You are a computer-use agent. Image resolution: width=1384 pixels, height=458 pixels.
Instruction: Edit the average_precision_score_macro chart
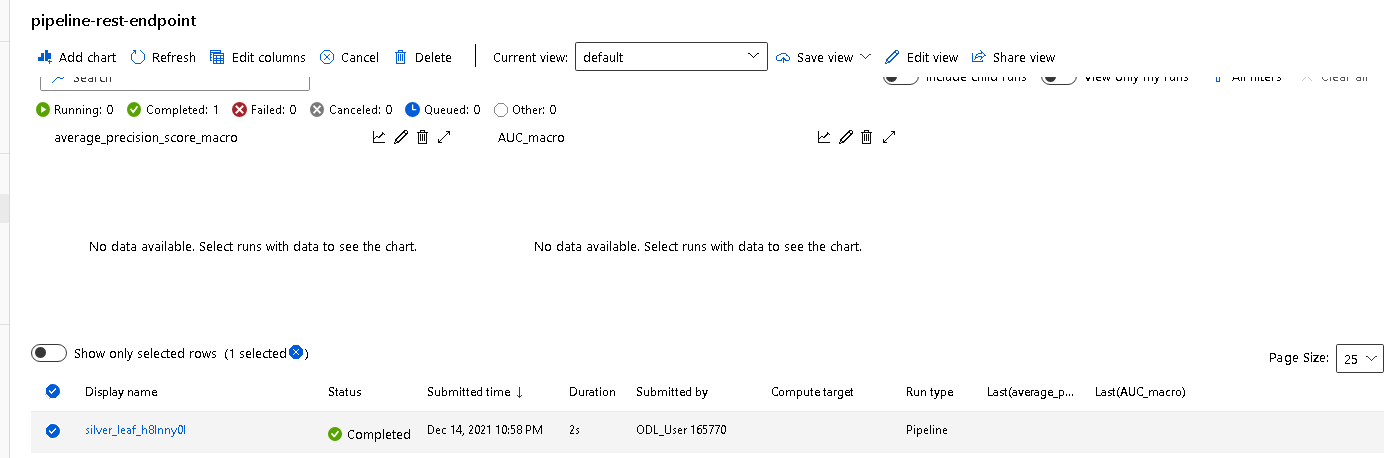point(401,137)
